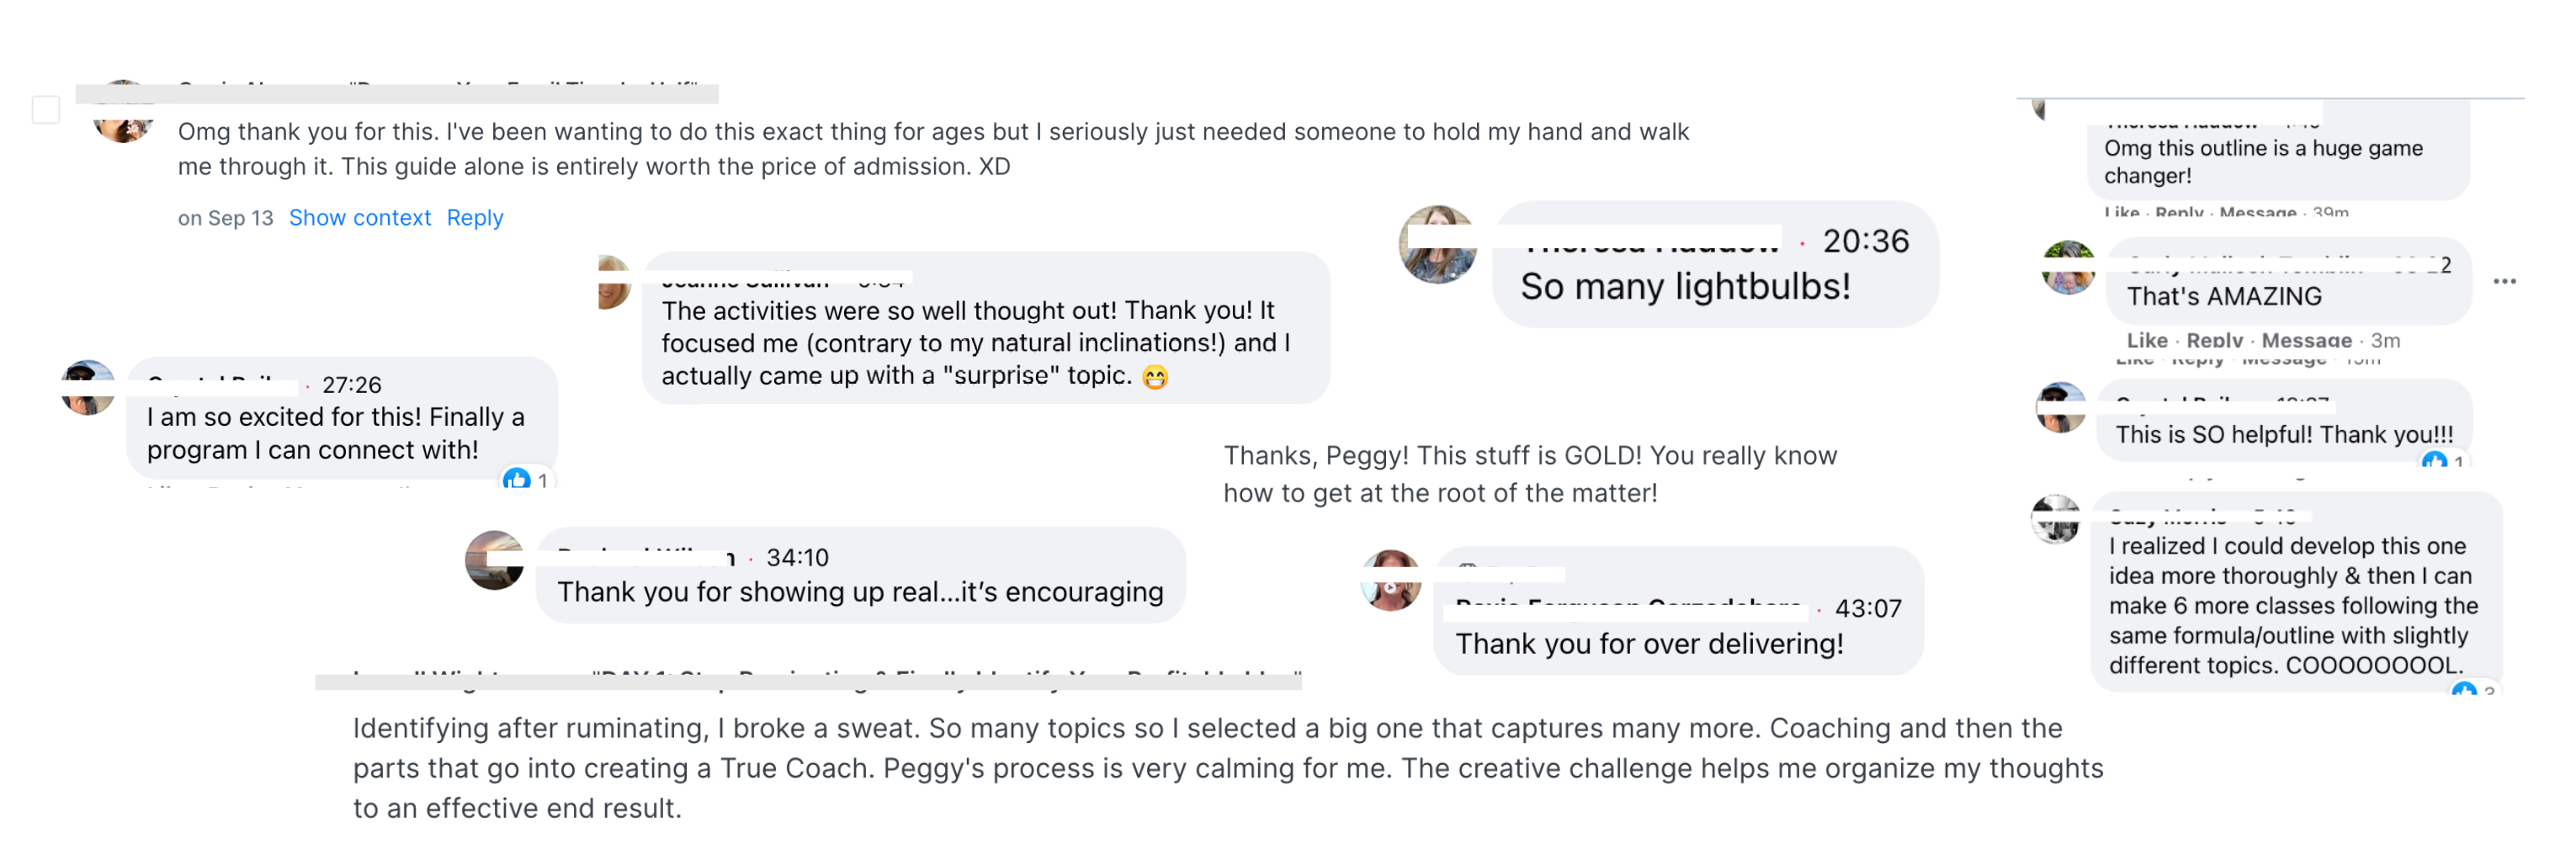
Task: Click the blue 'Reply' link after Show context
Action: [x=475, y=218]
